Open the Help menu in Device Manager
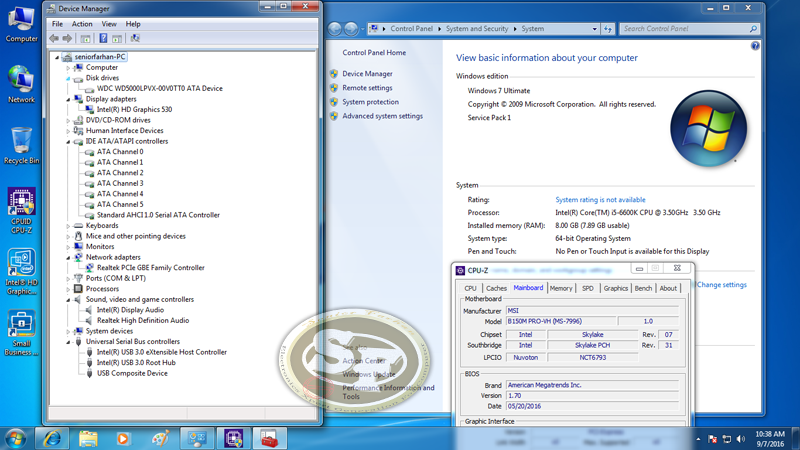800x450 pixels. (x=133, y=24)
